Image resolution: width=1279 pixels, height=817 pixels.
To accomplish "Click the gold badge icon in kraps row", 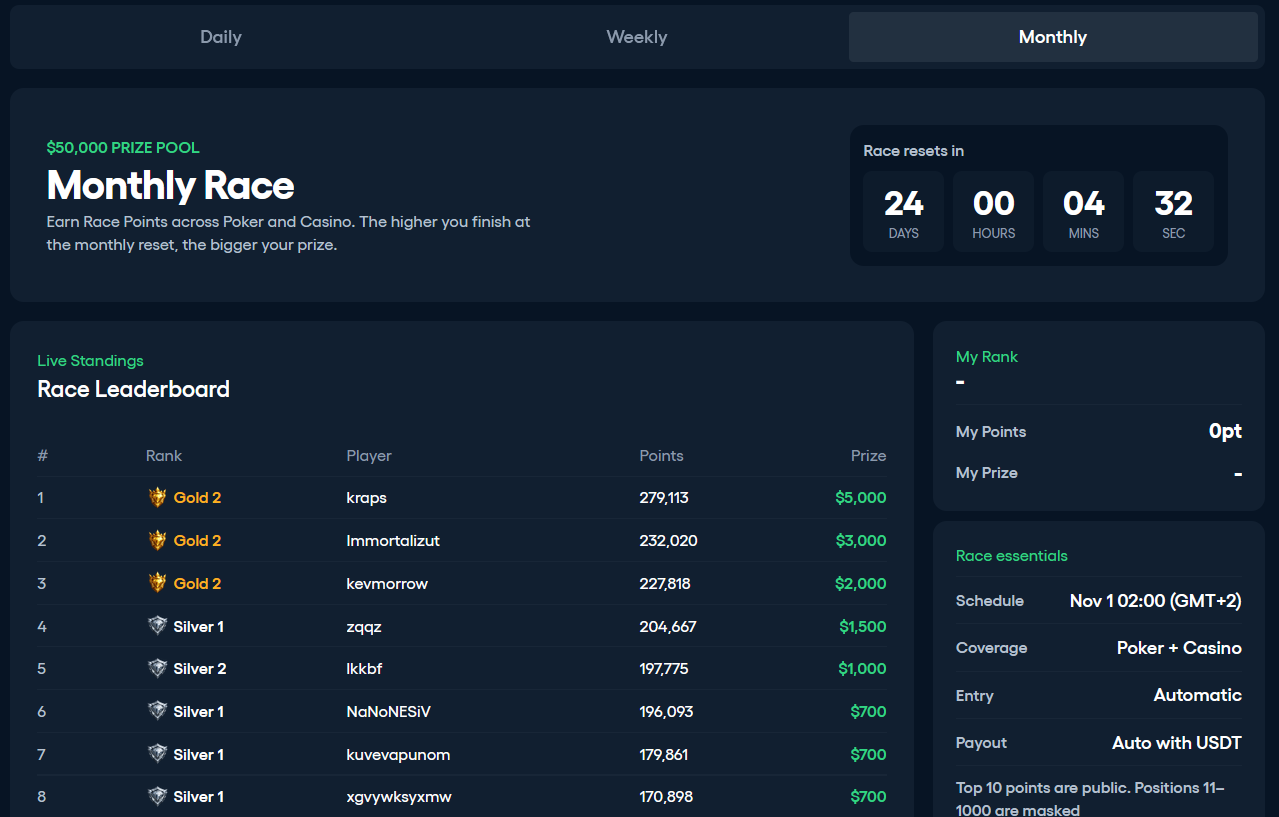I will 157,497.
